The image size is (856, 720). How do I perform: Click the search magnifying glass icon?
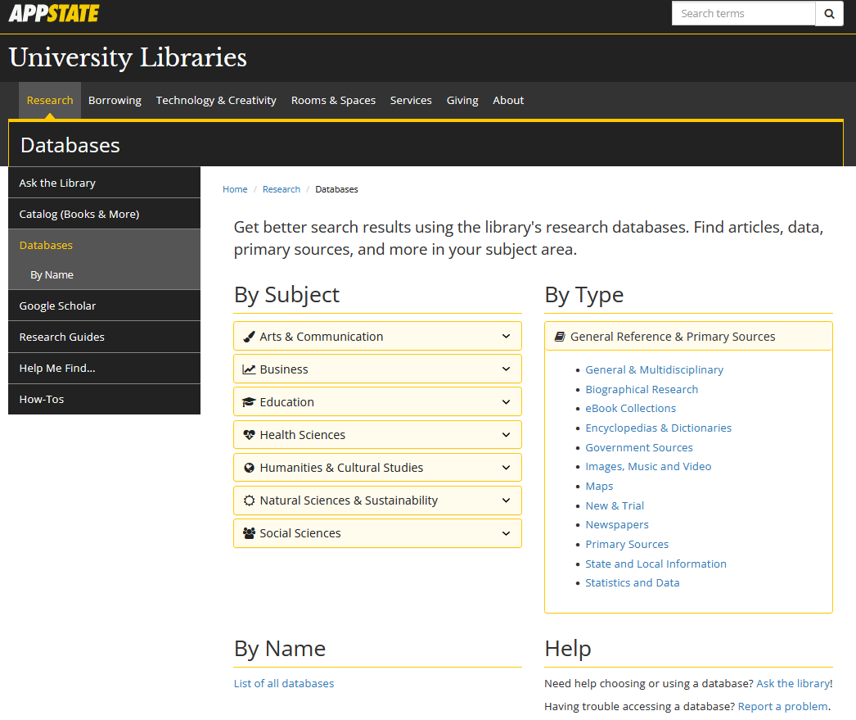pos(829,14)
